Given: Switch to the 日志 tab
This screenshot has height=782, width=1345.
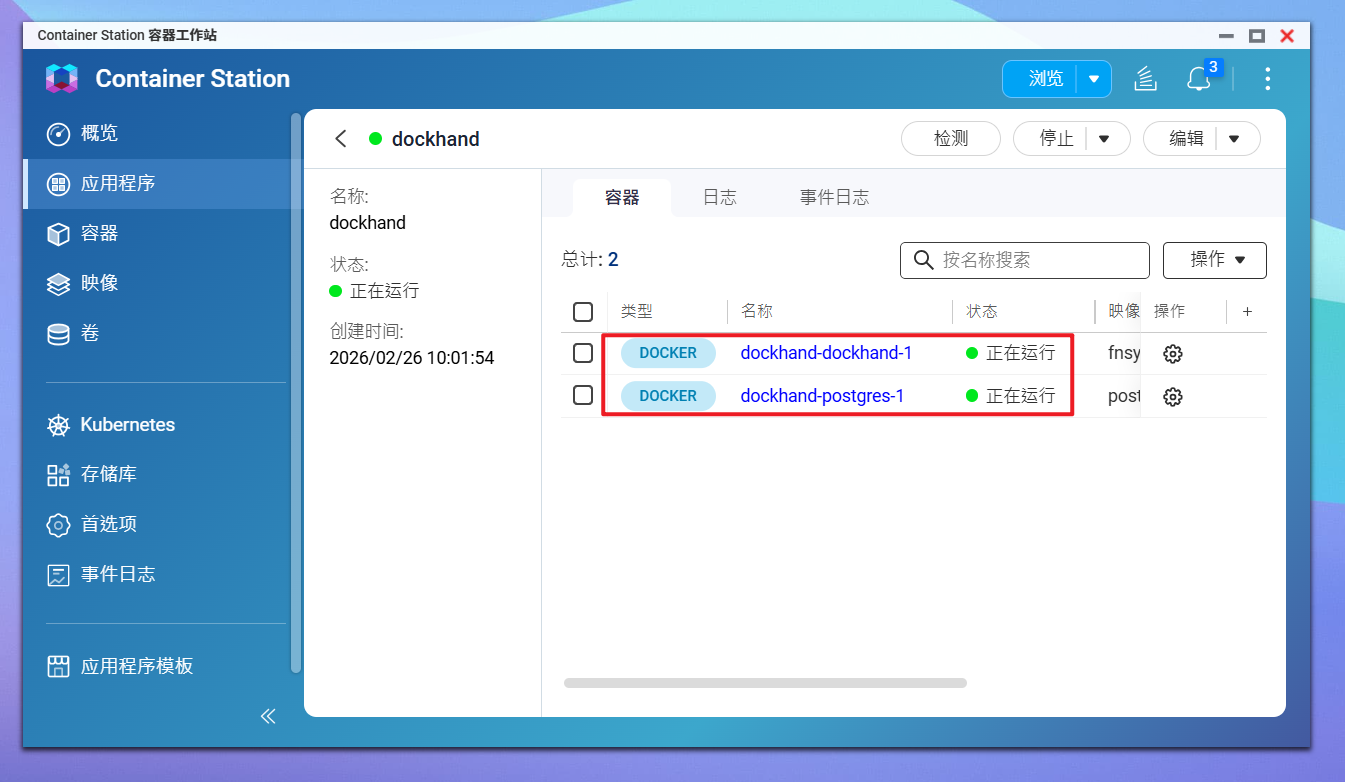Looking at the screenshot, I should (719, 197).
